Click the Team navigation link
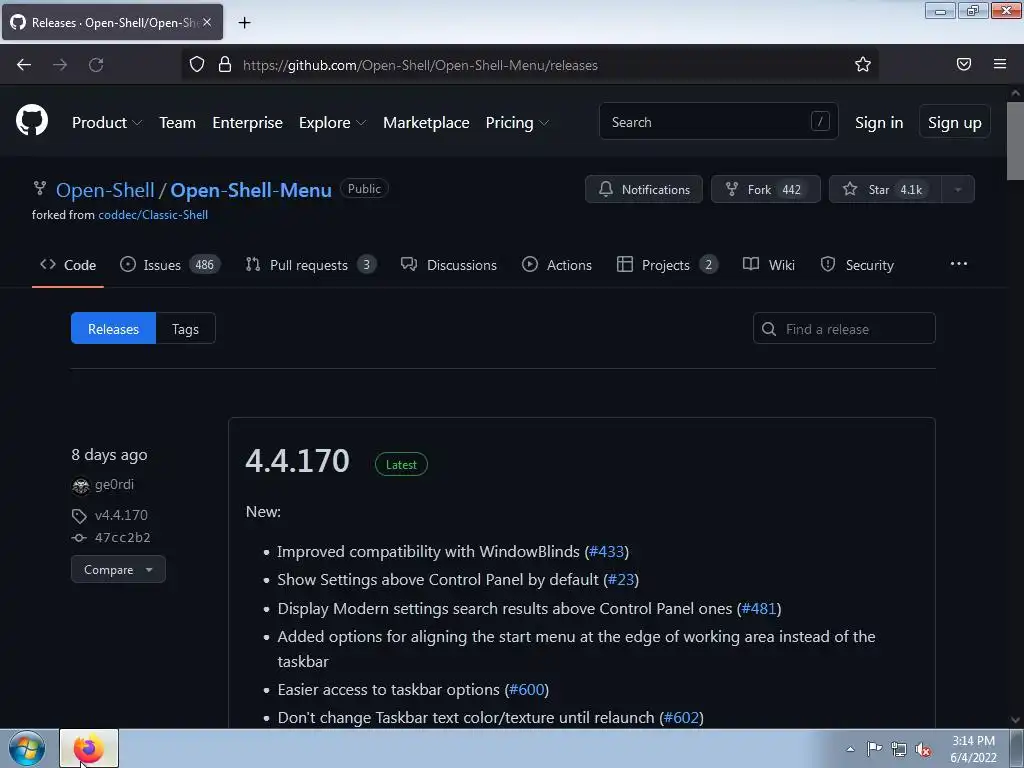 pyautogui.click(x=178, y=122)
